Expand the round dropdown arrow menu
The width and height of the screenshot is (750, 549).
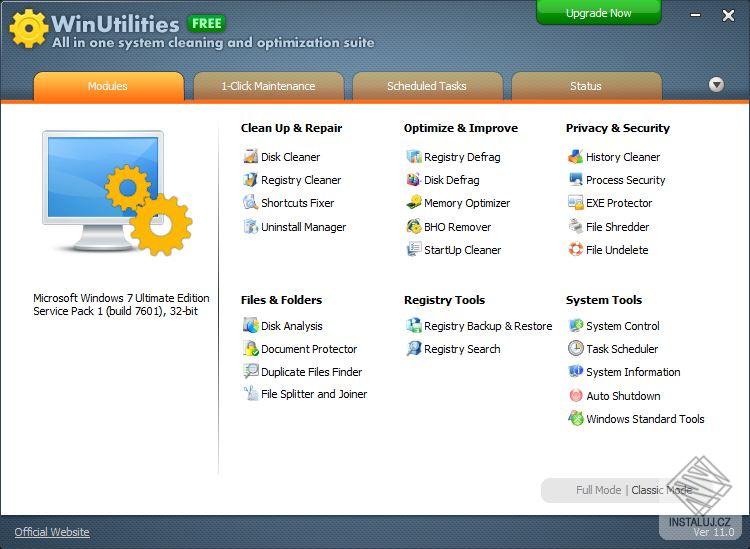(x=716, y=85)
